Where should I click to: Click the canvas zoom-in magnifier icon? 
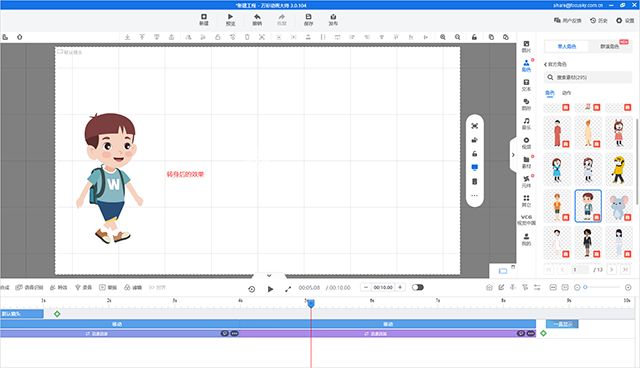(x=443, y=37)
